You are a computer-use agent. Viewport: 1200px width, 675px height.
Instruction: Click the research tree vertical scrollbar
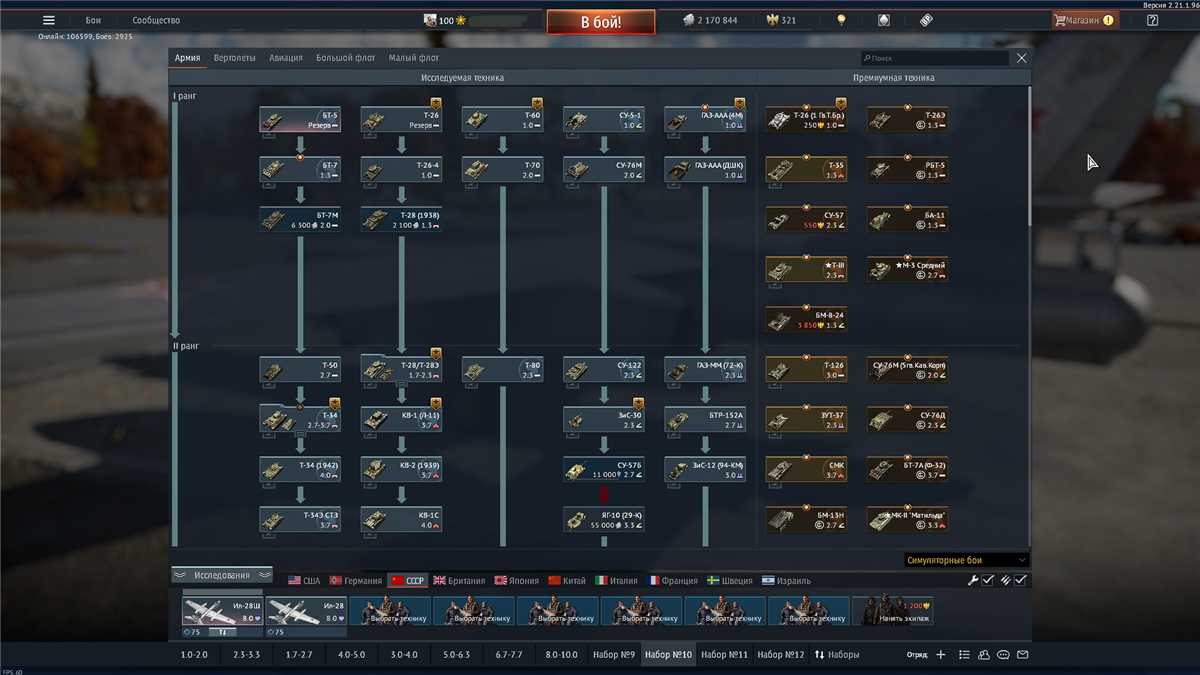click(x=1030, y=155)
